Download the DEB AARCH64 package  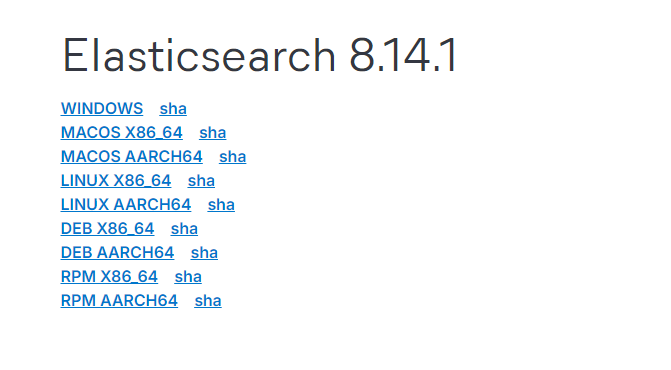click(117, 252)
